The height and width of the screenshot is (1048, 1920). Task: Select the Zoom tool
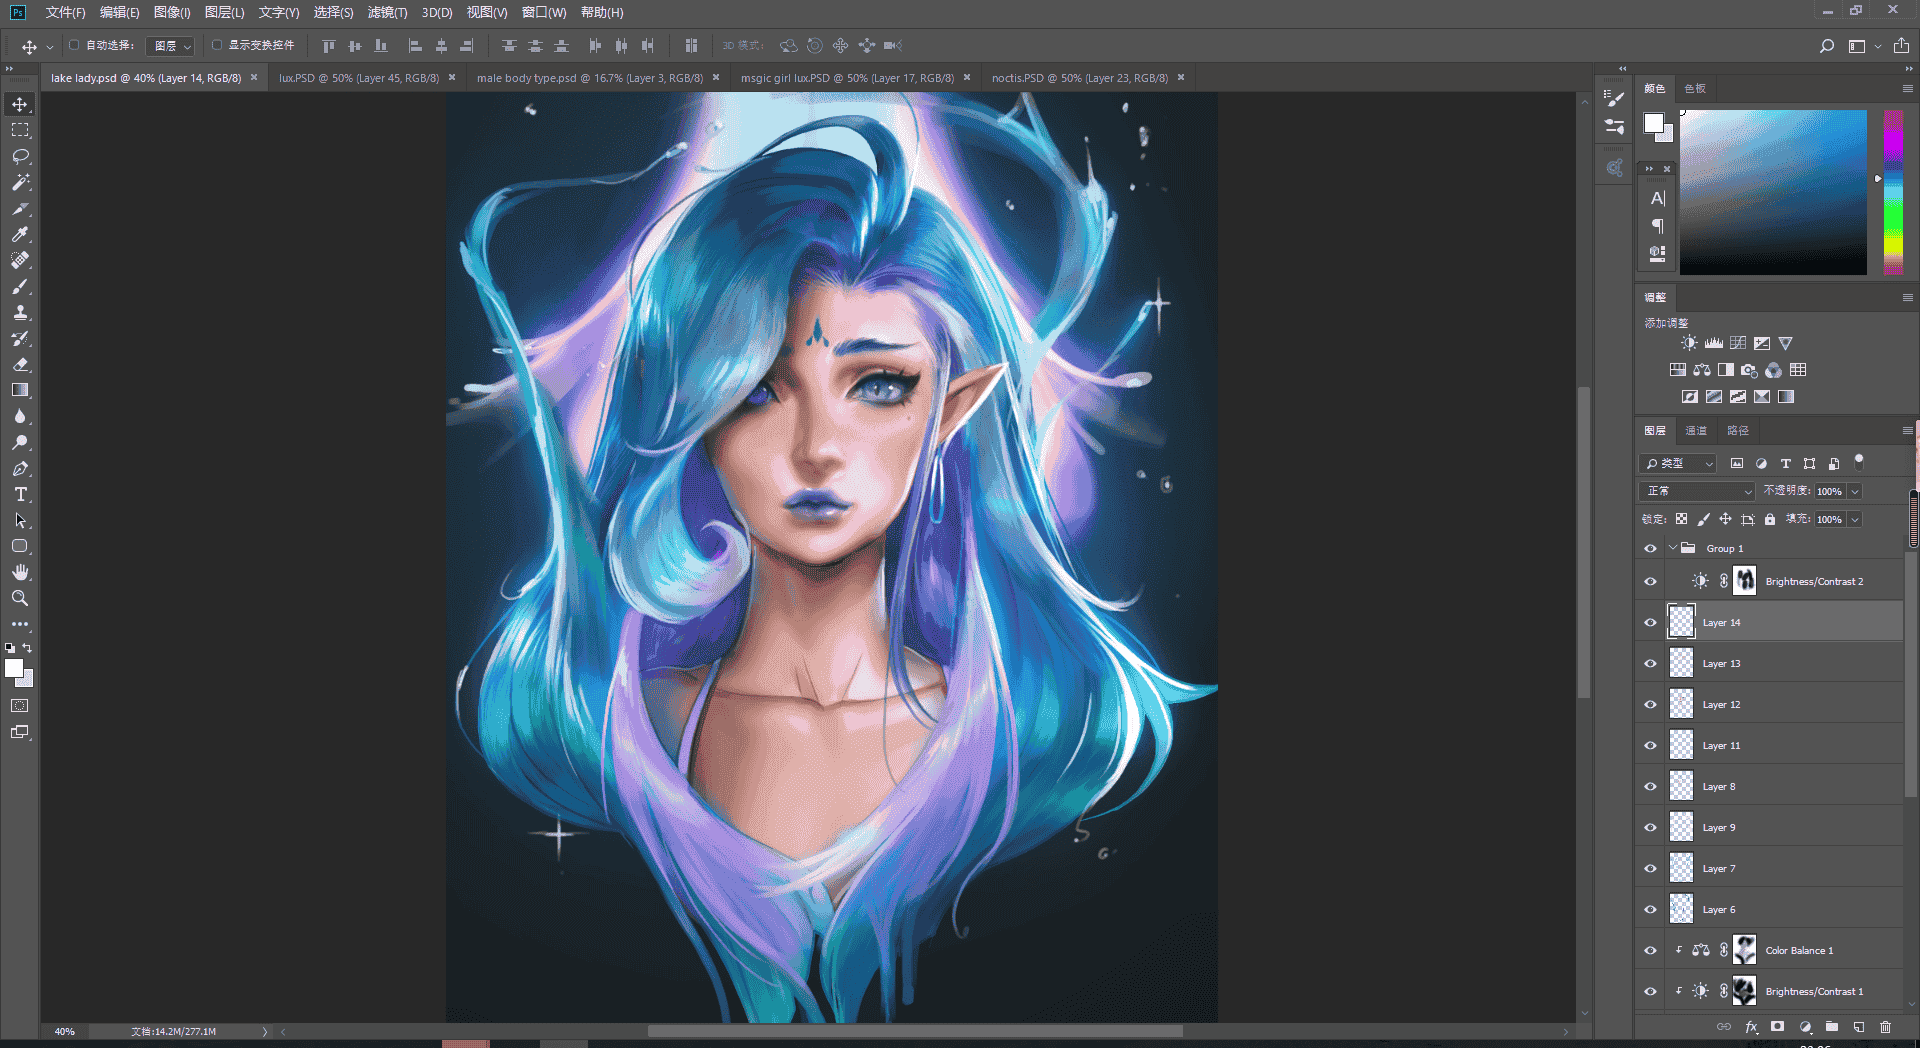click(20, 598)
